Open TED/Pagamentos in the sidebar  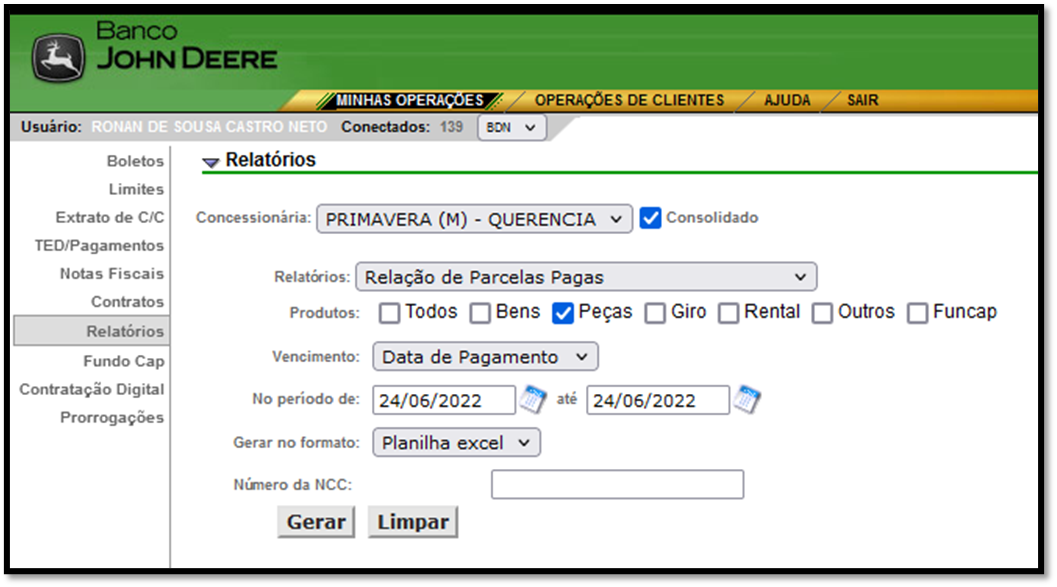100,246
